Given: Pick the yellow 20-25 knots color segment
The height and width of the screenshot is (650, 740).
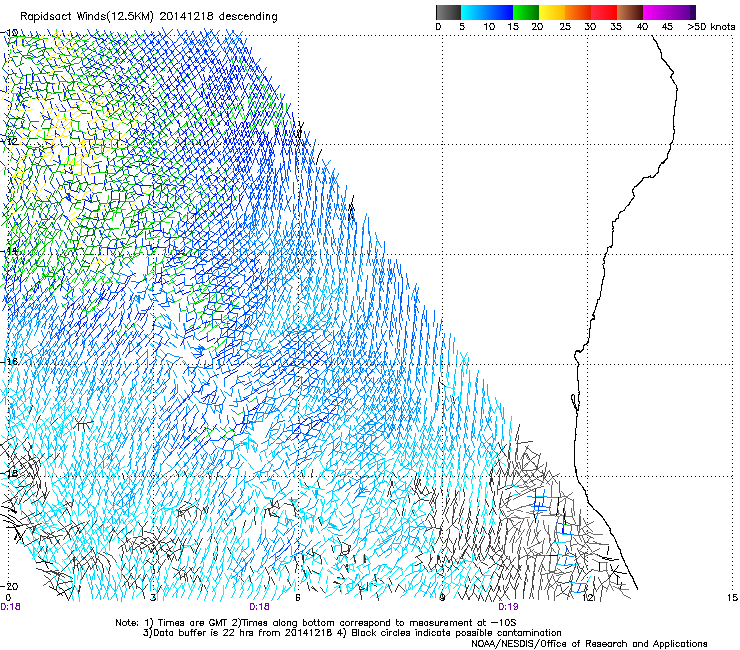Looking at the screenshot, I should pos(552,12).
